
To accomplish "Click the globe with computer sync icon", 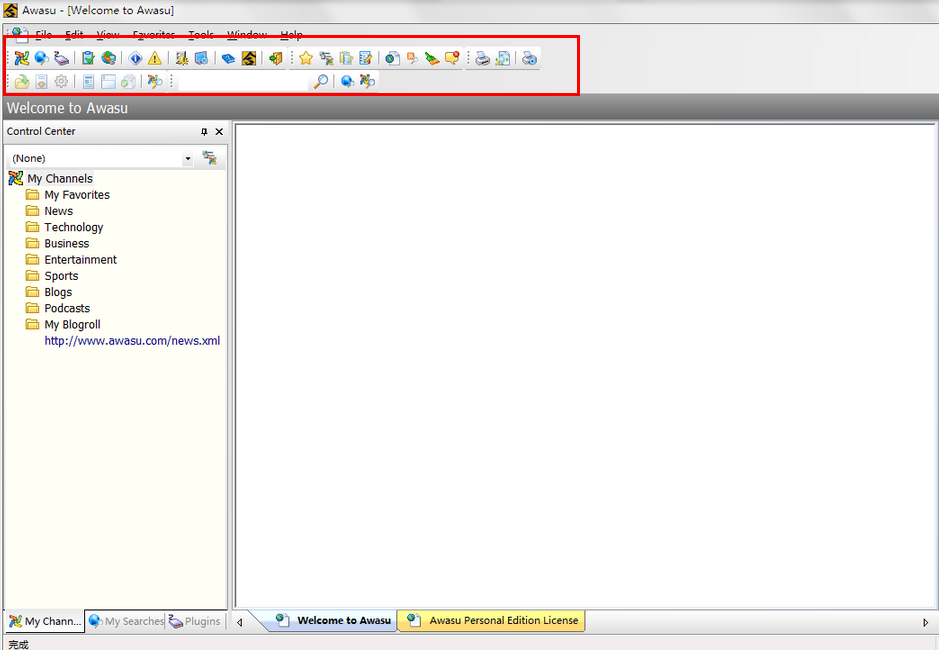I will point(108,58).
